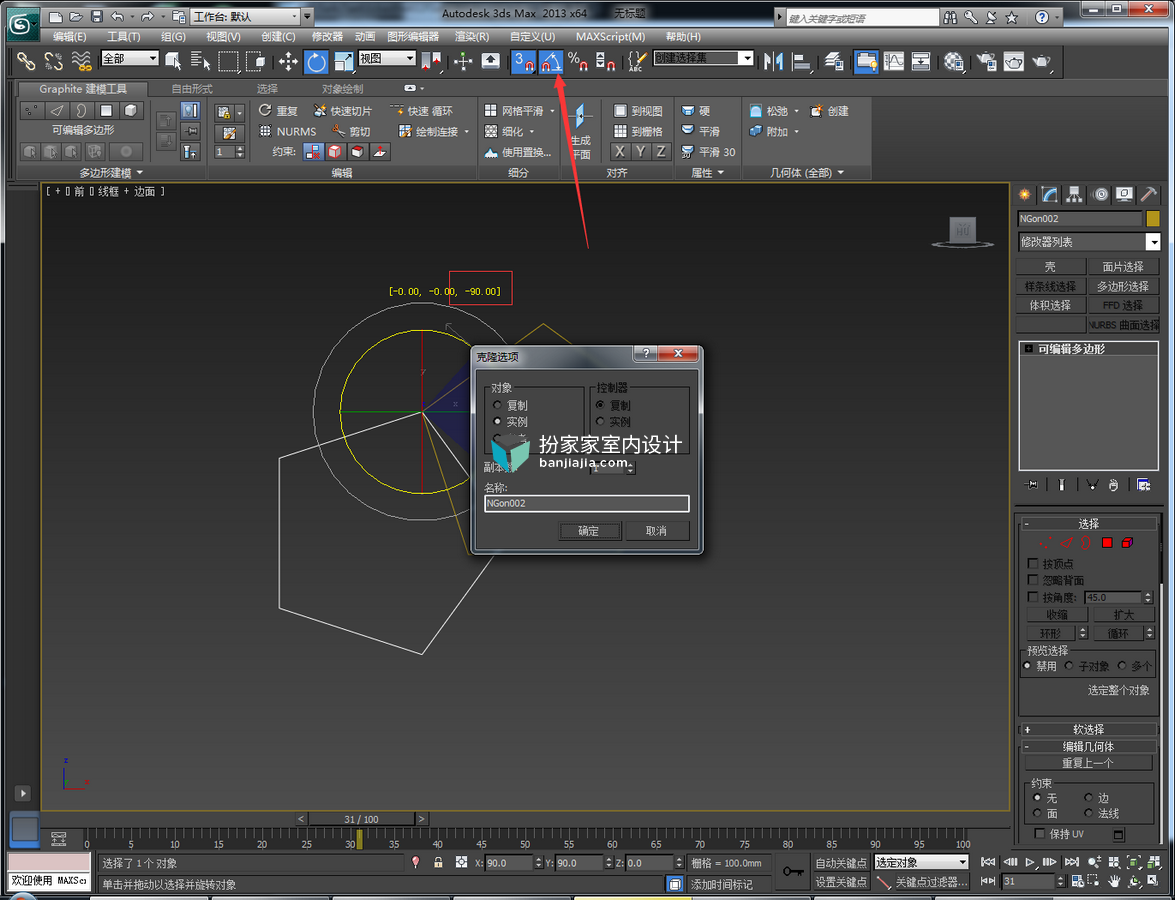Image resolution: width=1175 pixels, height=900 pixels.
Task: Click the Render Production teapot icon
Action: 1042,61
